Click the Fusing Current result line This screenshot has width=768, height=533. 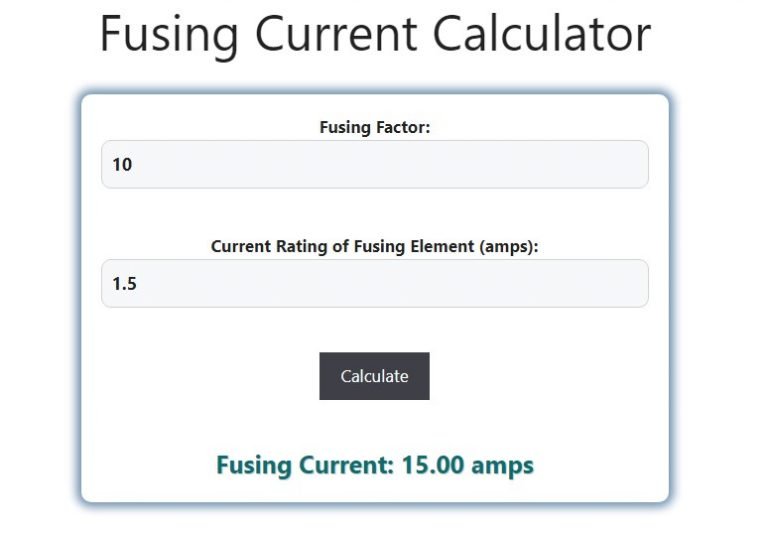[x=374, y=465]
